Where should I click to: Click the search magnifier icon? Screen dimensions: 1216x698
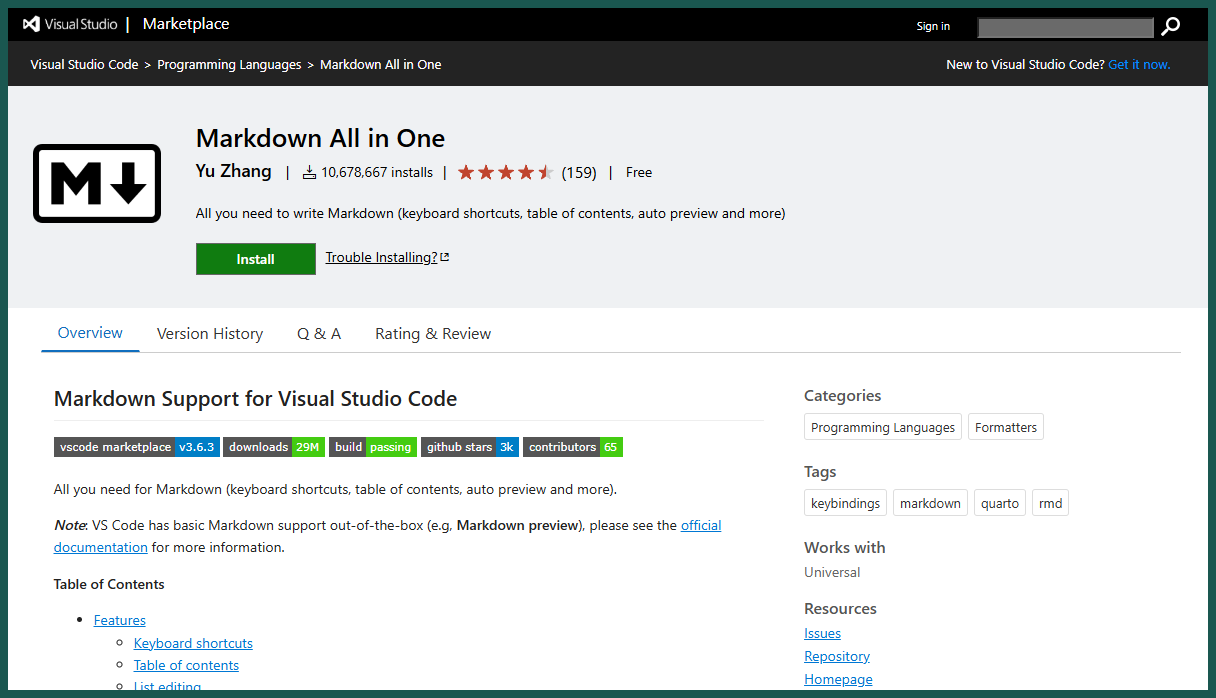[x=1170, y=27]
